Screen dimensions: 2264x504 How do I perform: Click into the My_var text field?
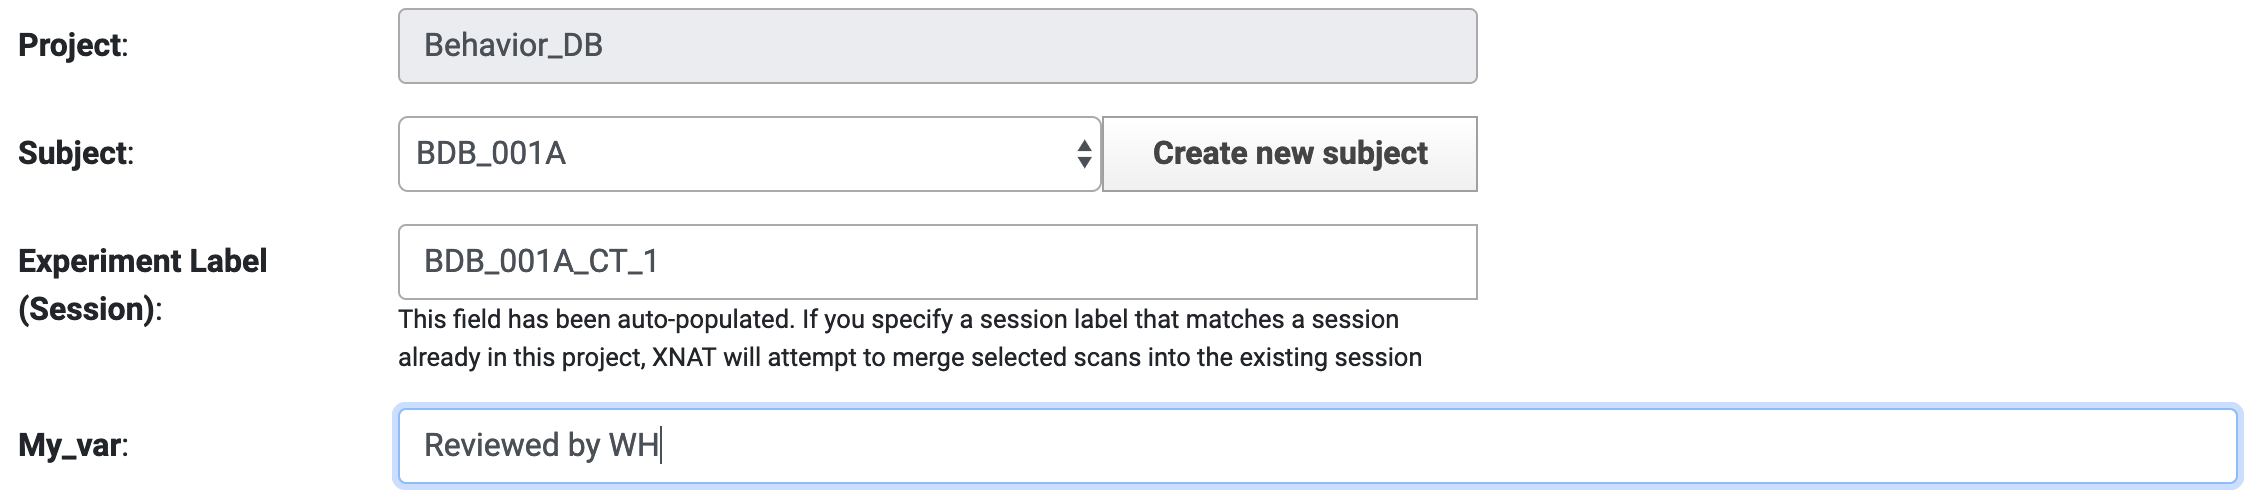1316,446
